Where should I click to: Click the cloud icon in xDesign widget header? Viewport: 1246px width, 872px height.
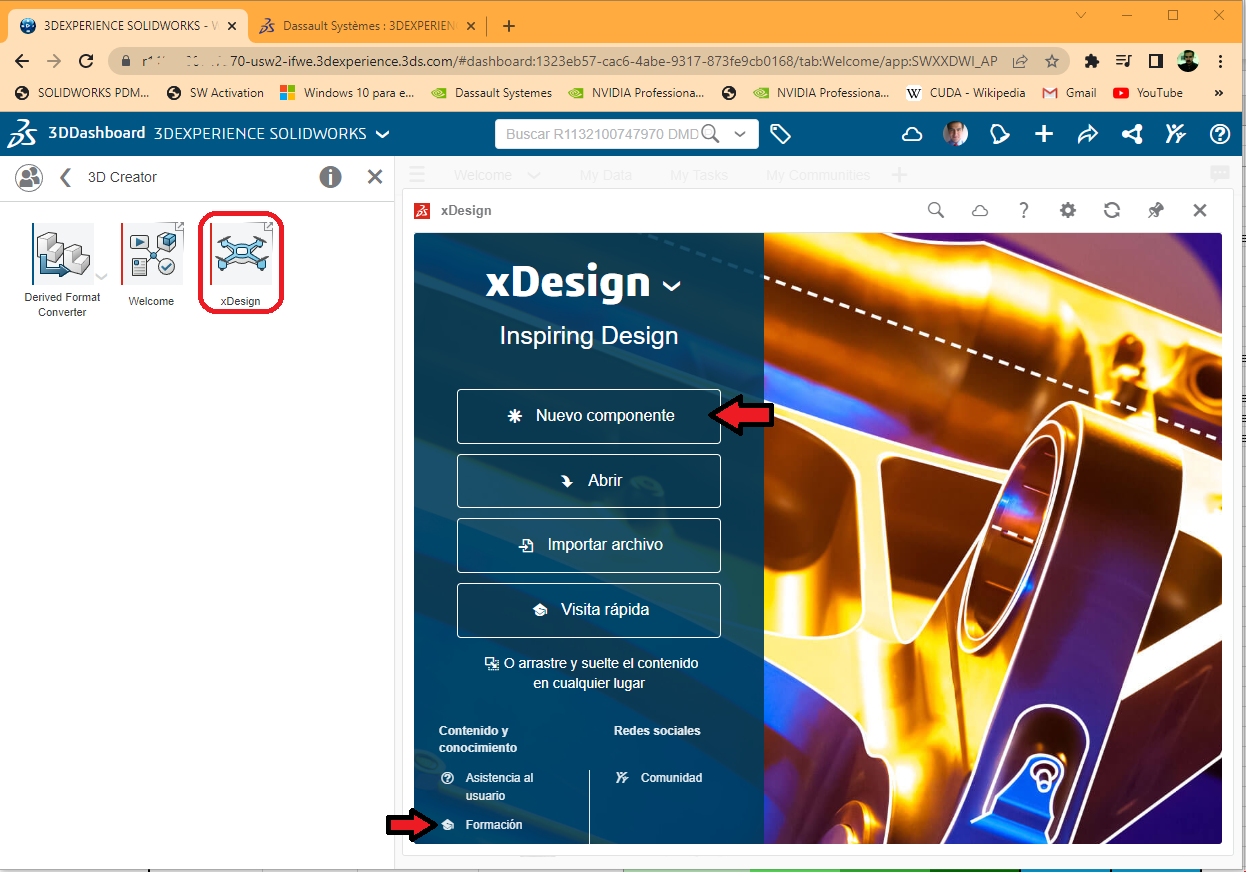click(980, 210)
